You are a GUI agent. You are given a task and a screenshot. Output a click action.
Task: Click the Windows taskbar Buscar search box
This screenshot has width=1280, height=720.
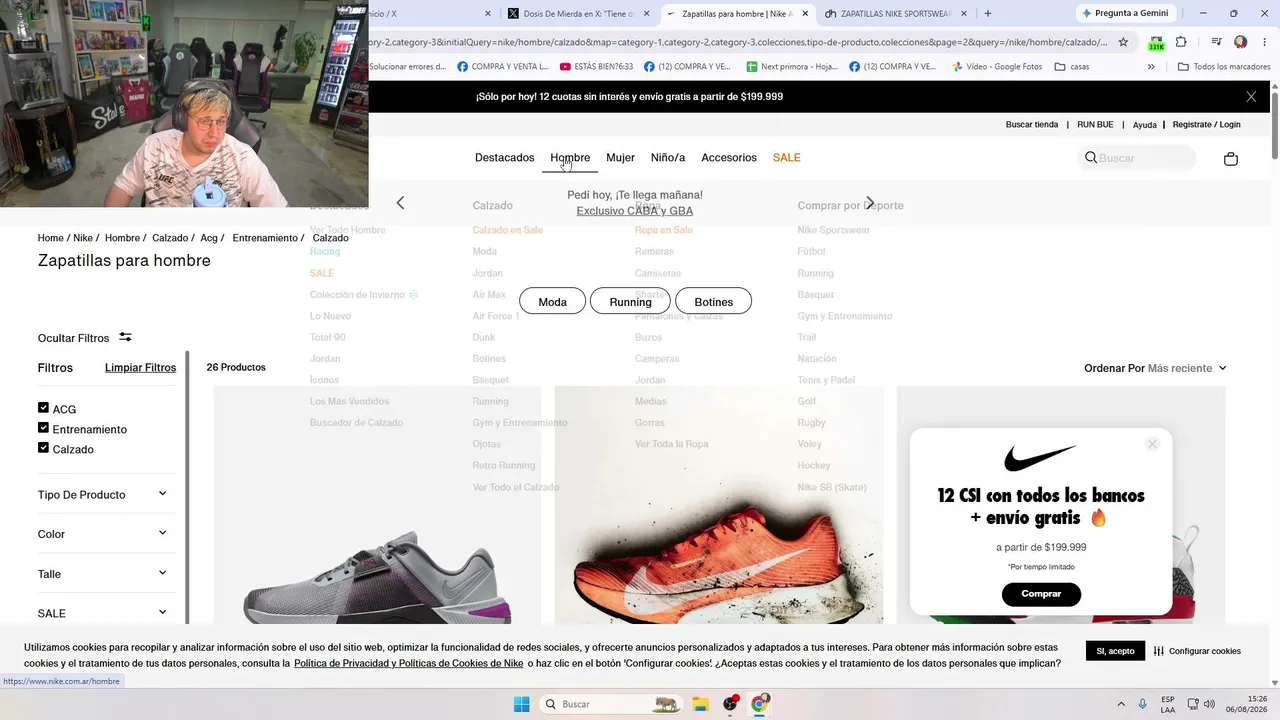click(612, 704)
